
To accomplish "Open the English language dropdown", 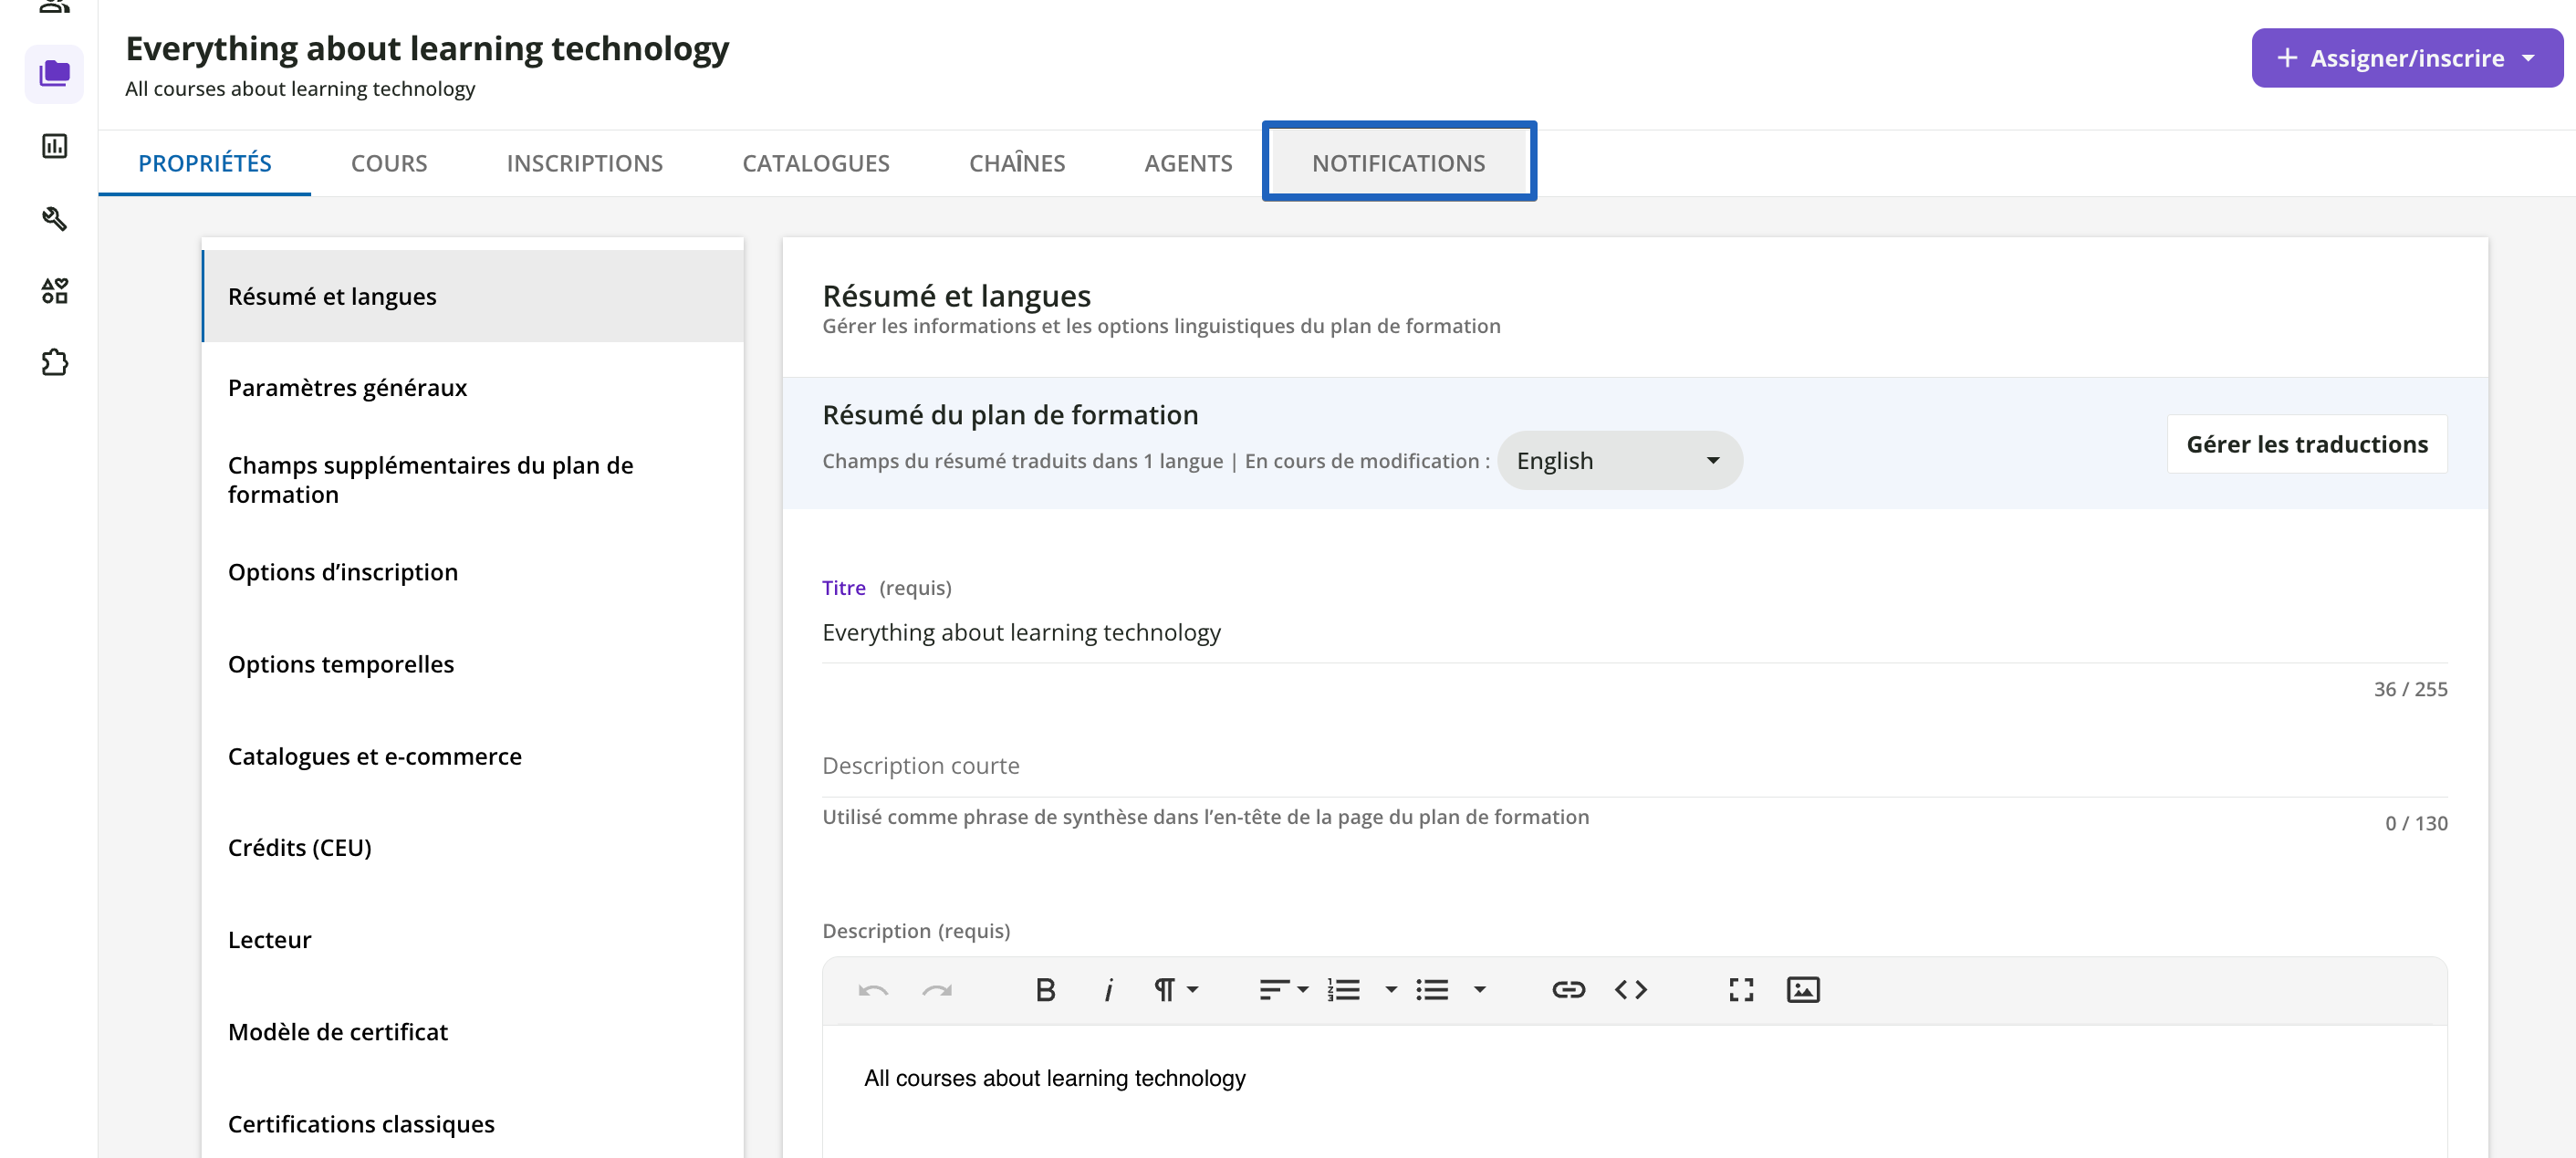I will tap(1619, 461).
